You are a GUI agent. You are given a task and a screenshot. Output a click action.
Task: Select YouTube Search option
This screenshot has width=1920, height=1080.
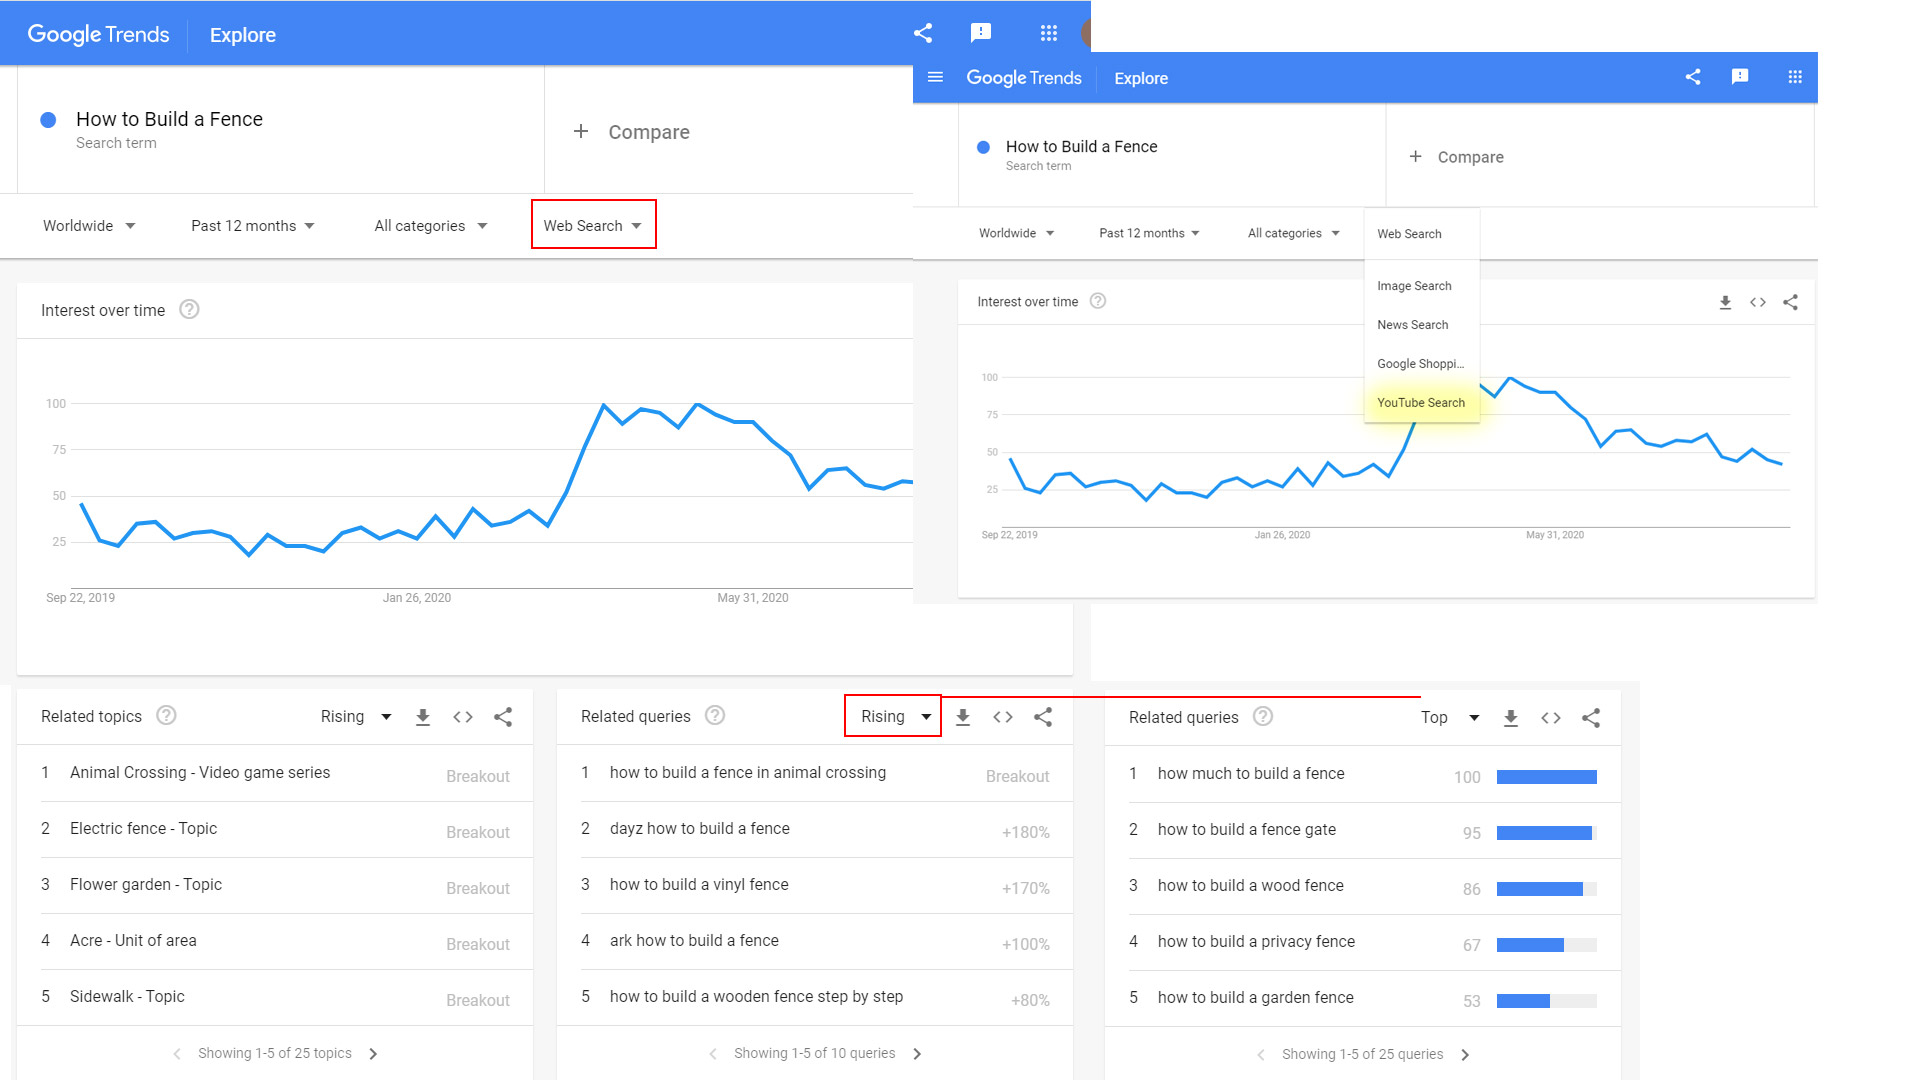[x=1421, y=403]
